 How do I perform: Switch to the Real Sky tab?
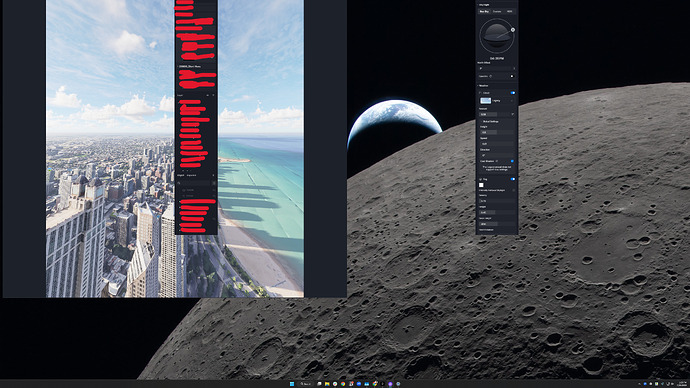pos(484,11)
